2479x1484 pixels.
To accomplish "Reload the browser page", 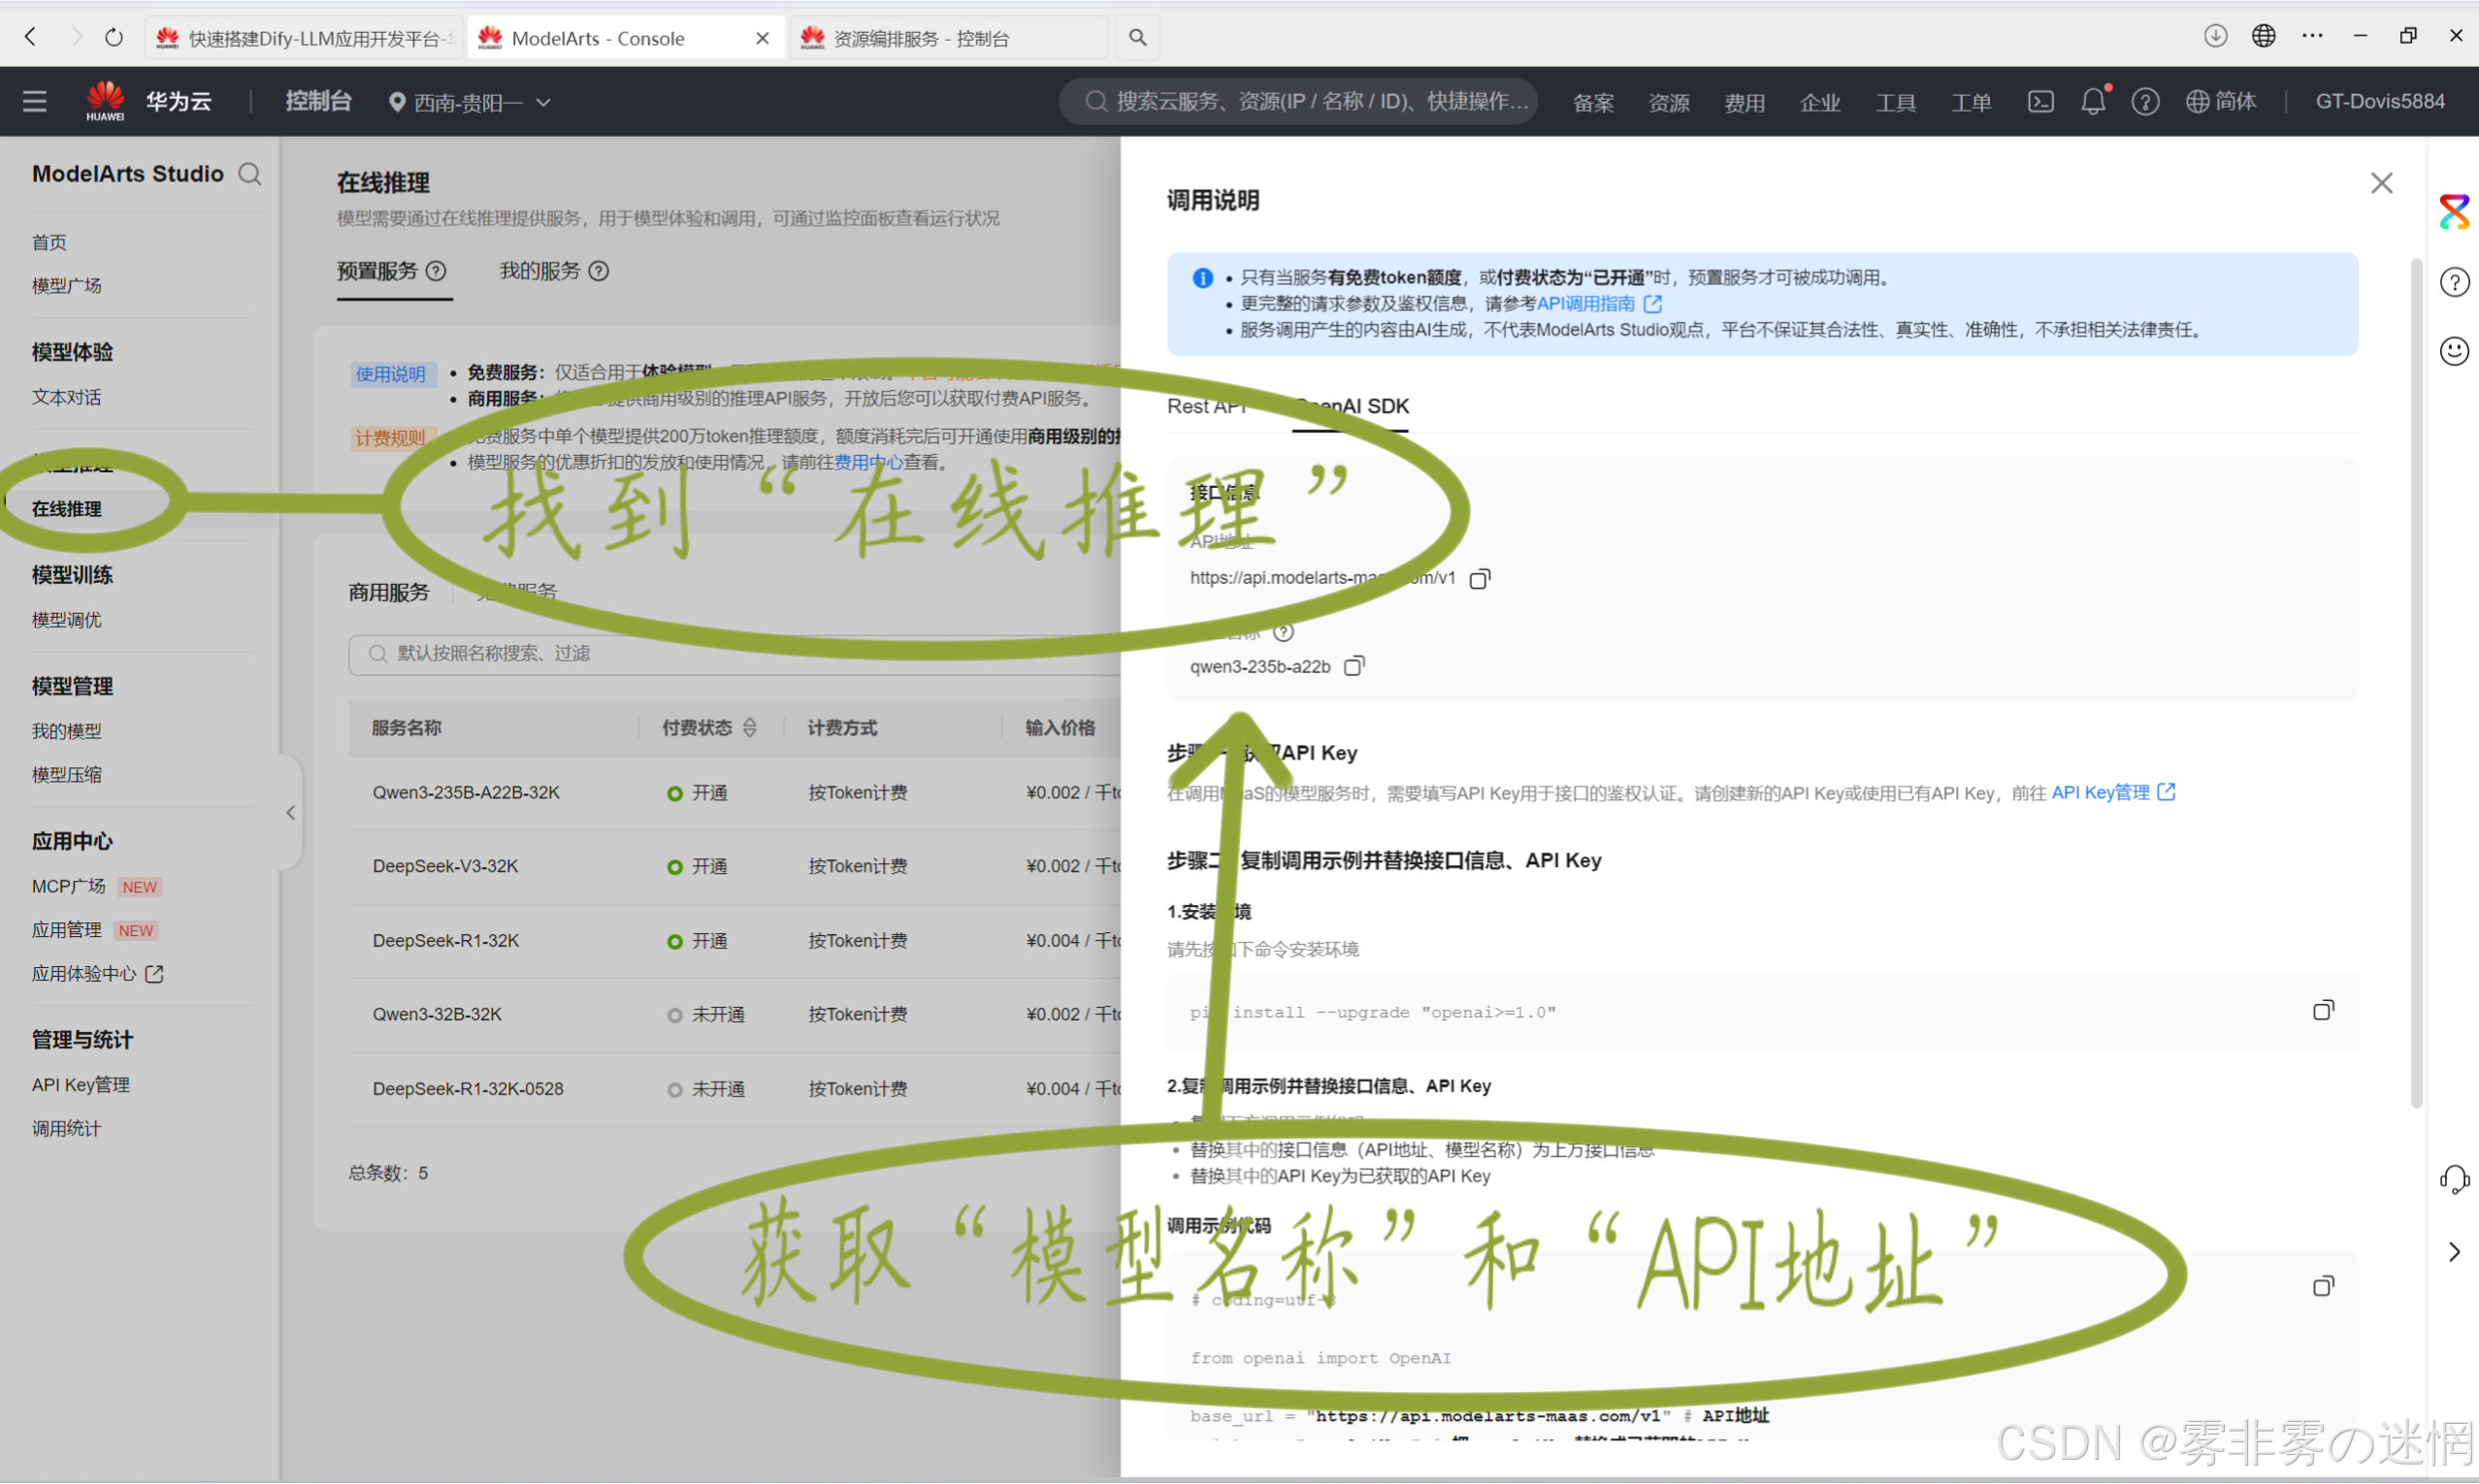I will point(114,37).
